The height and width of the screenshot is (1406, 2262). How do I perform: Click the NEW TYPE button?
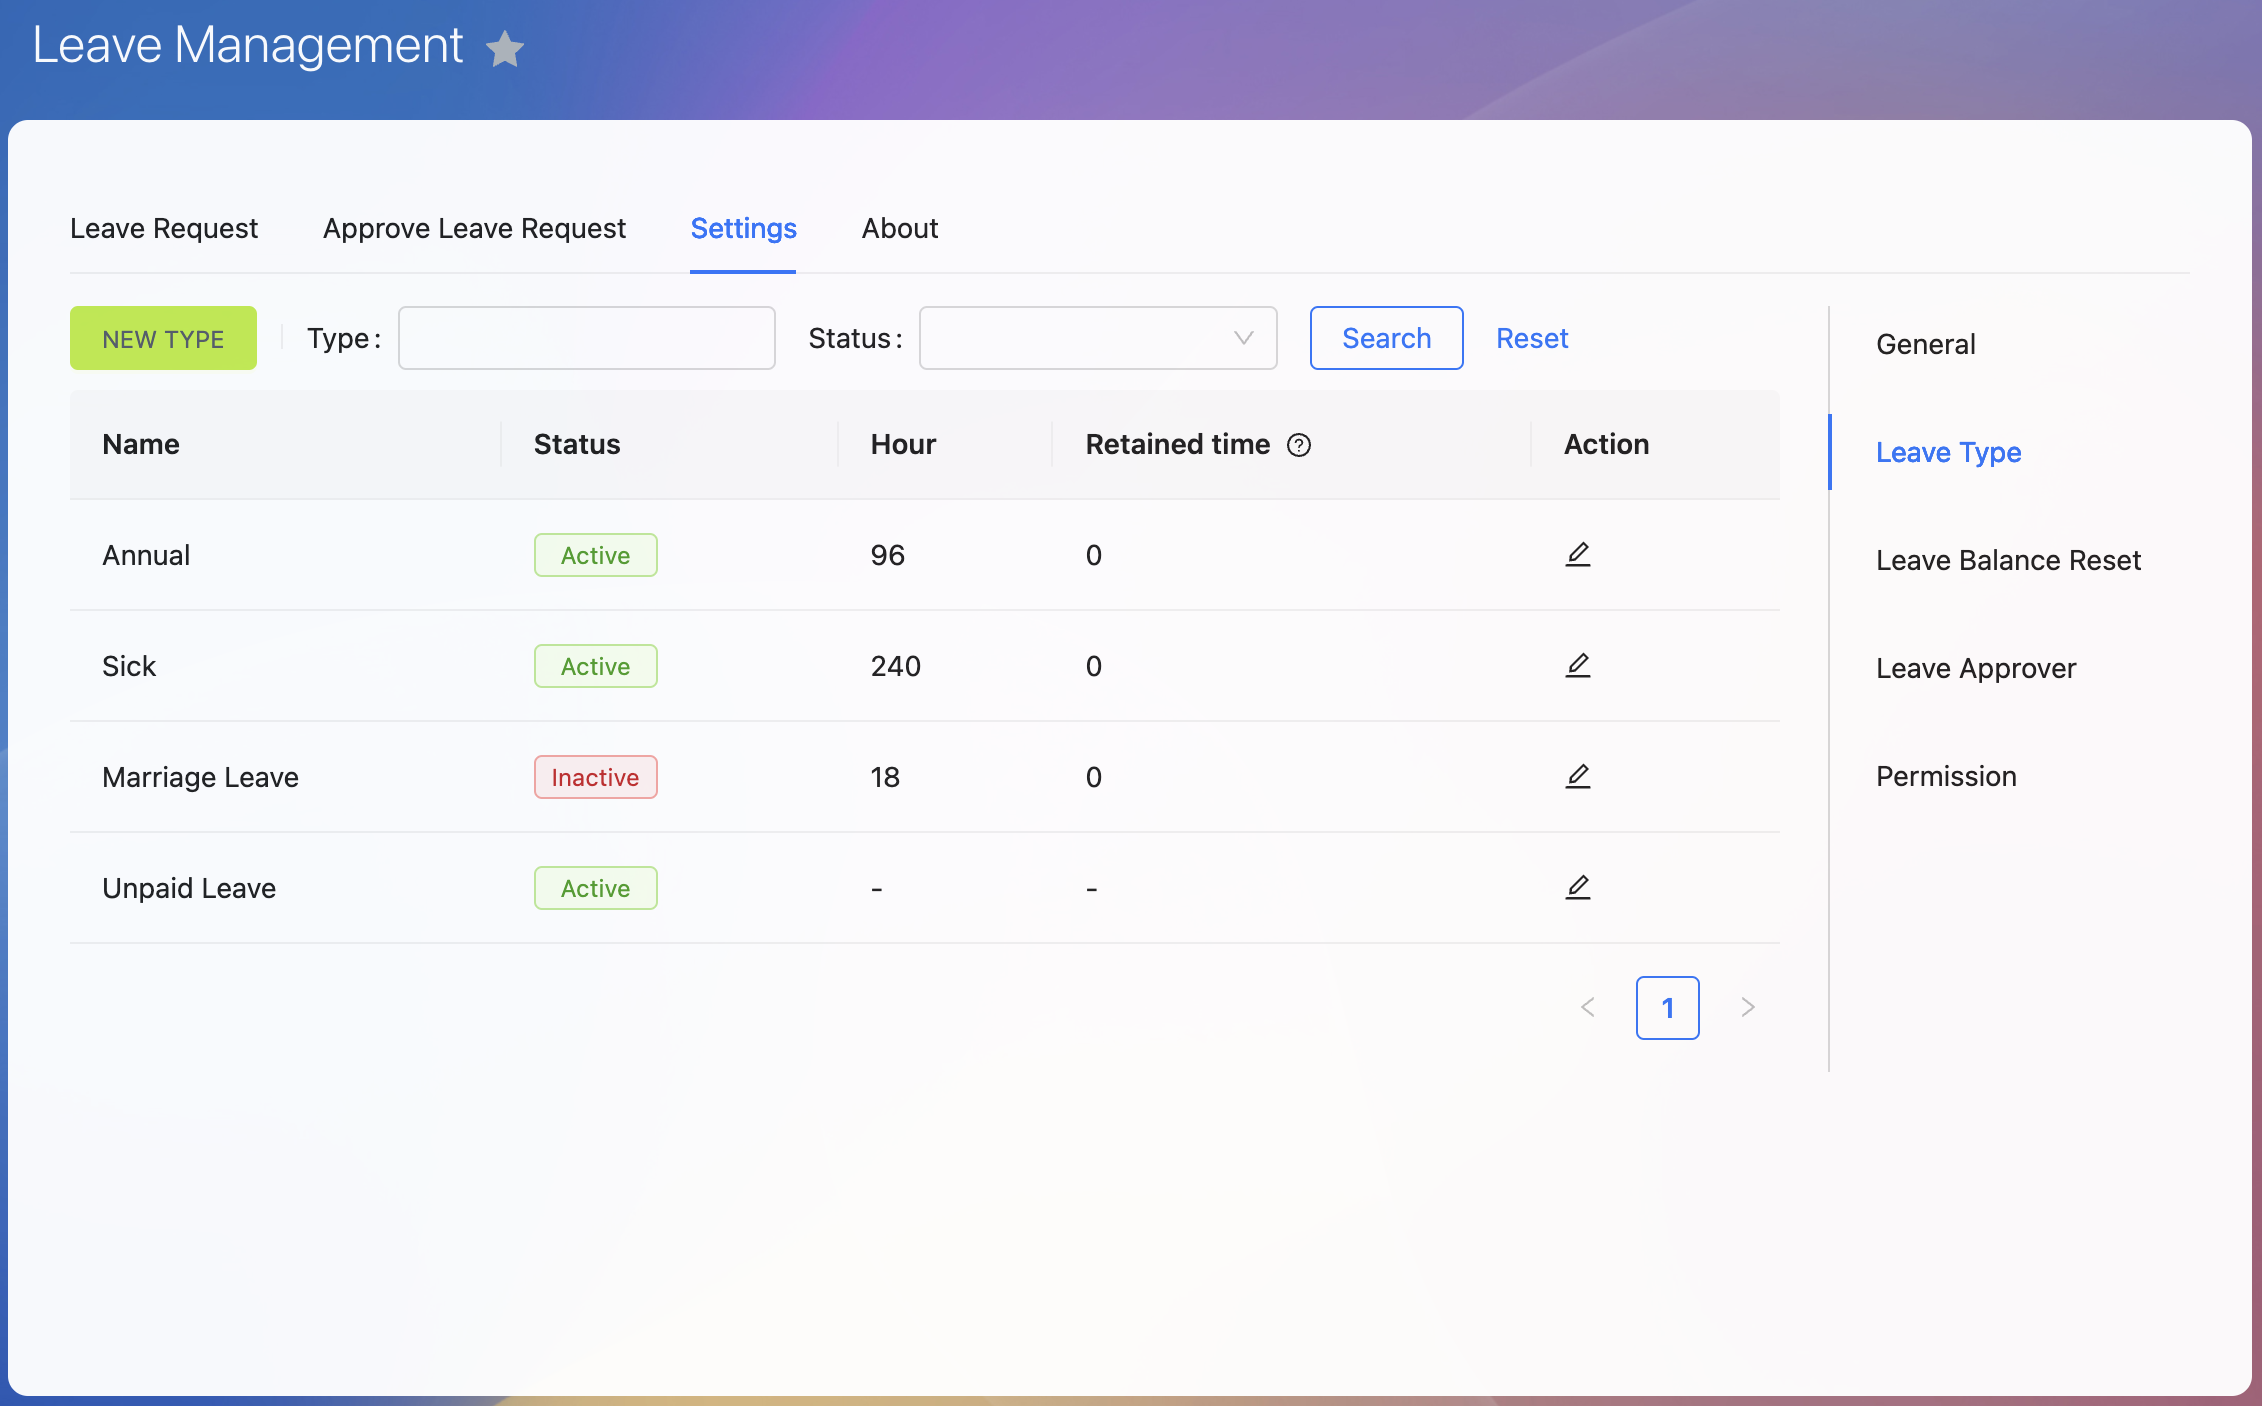click(163, 338)
